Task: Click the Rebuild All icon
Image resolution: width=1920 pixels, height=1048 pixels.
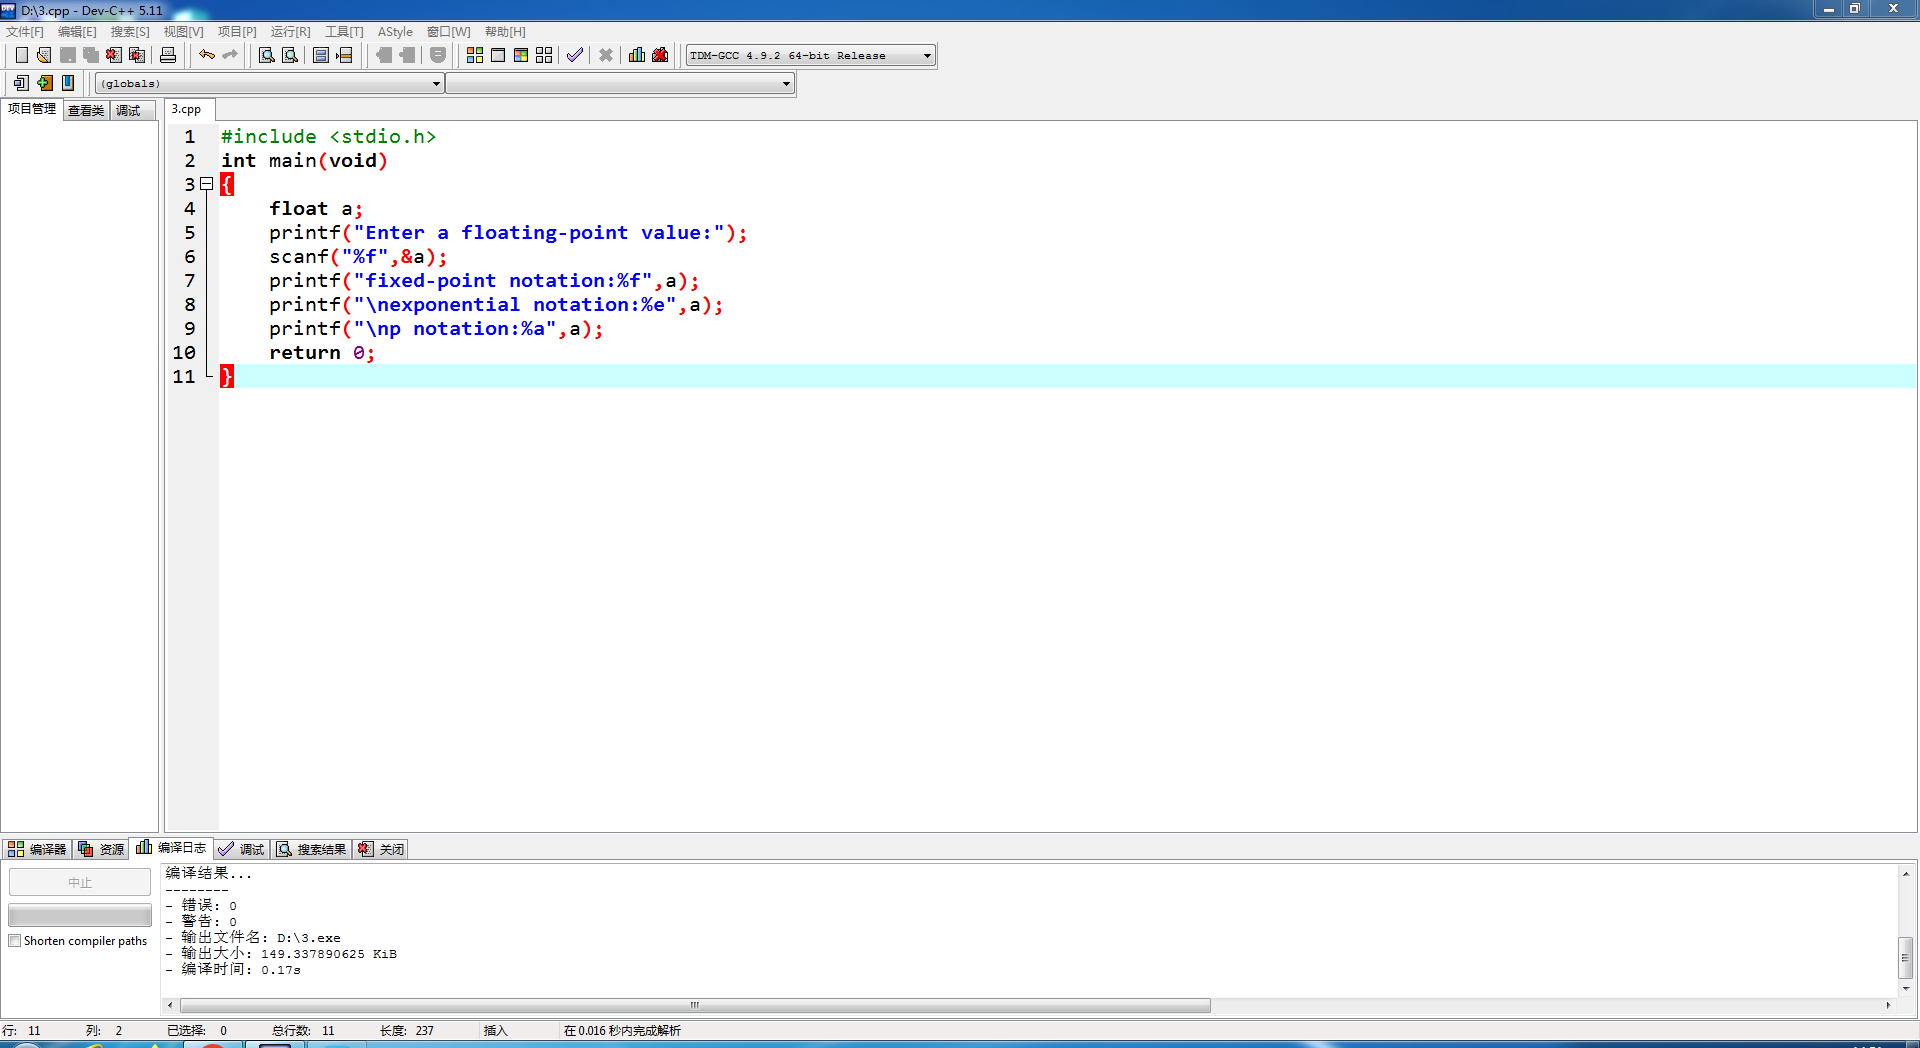Action: click(544, 55)
